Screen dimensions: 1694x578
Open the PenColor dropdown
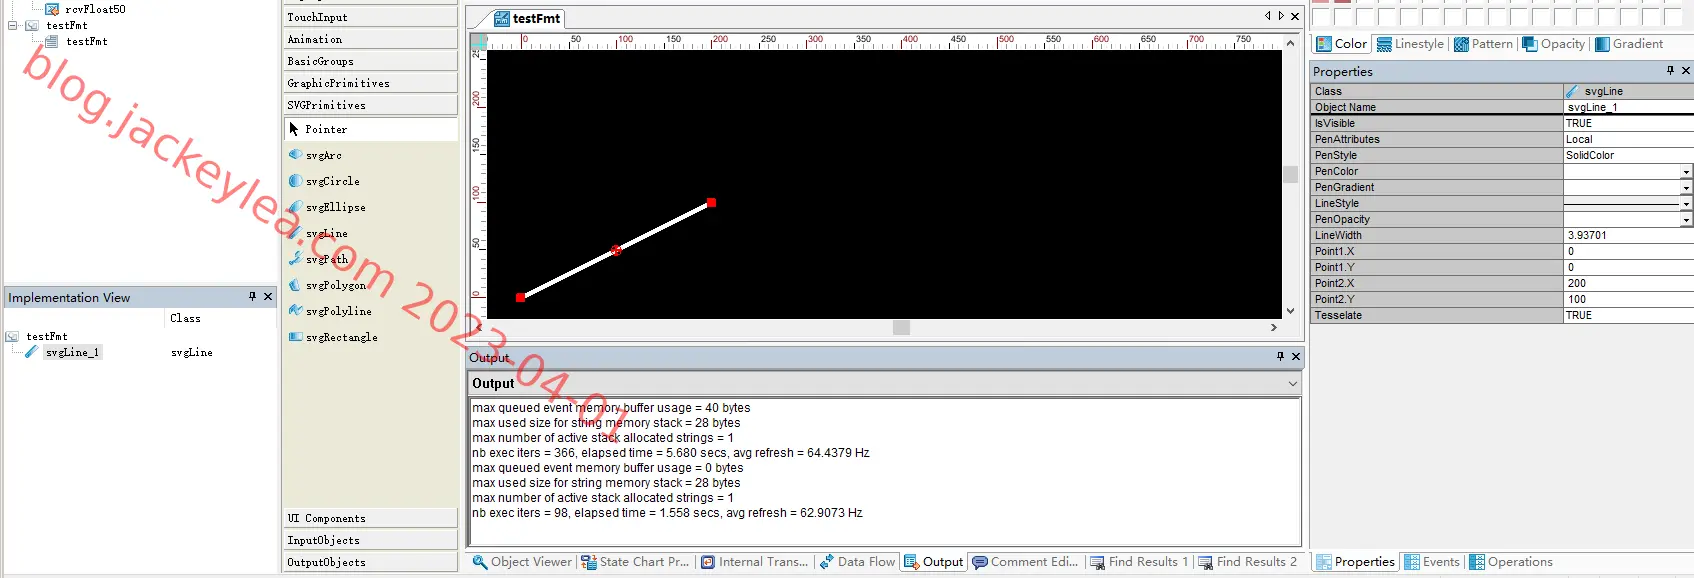tap(1686, 172)
